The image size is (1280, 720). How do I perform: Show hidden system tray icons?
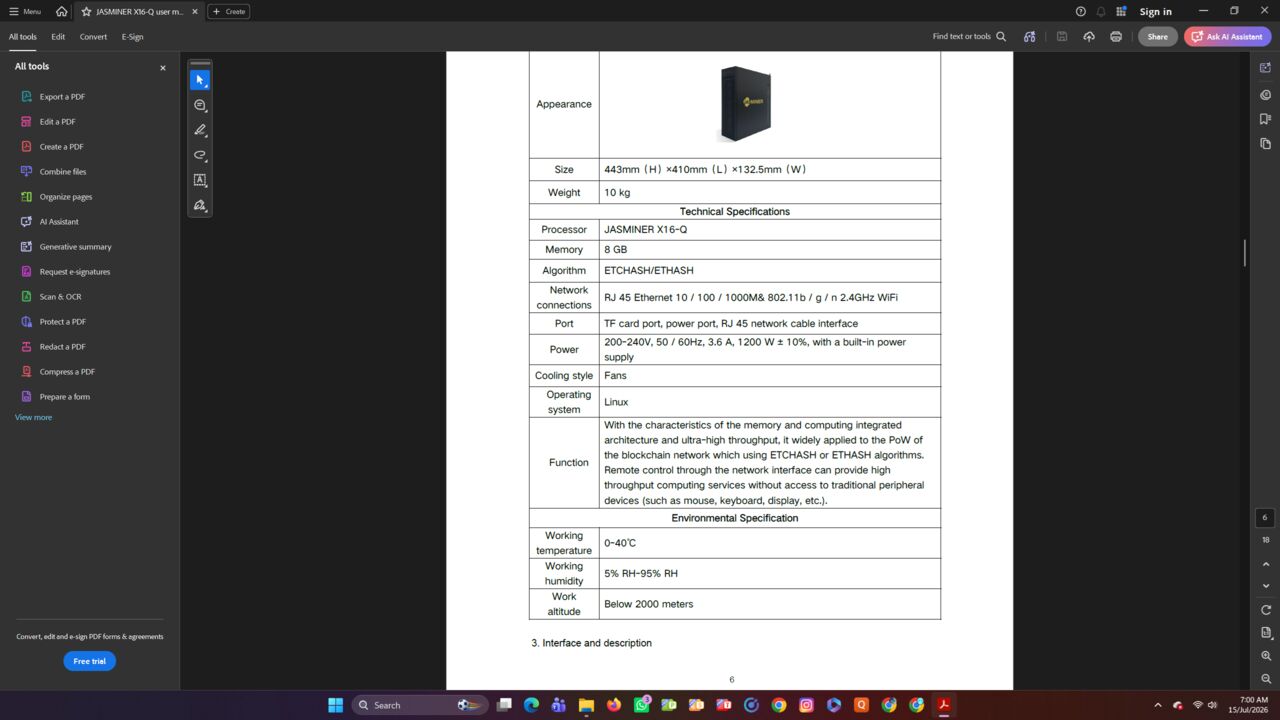click(x=1158, y=705)
